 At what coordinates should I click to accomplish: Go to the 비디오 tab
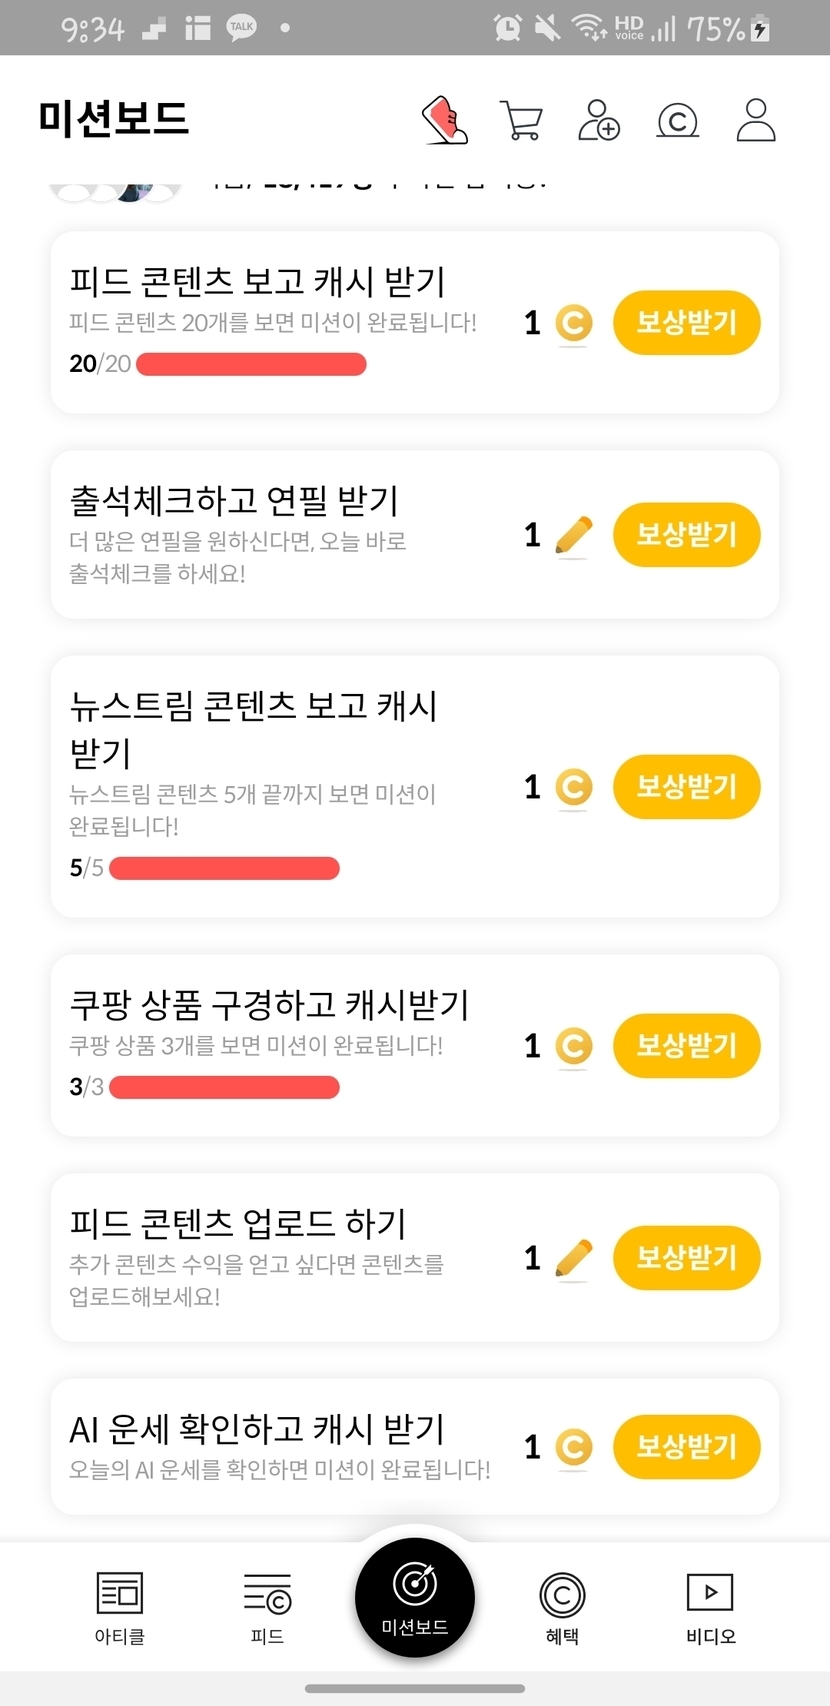pos(710,1607)
